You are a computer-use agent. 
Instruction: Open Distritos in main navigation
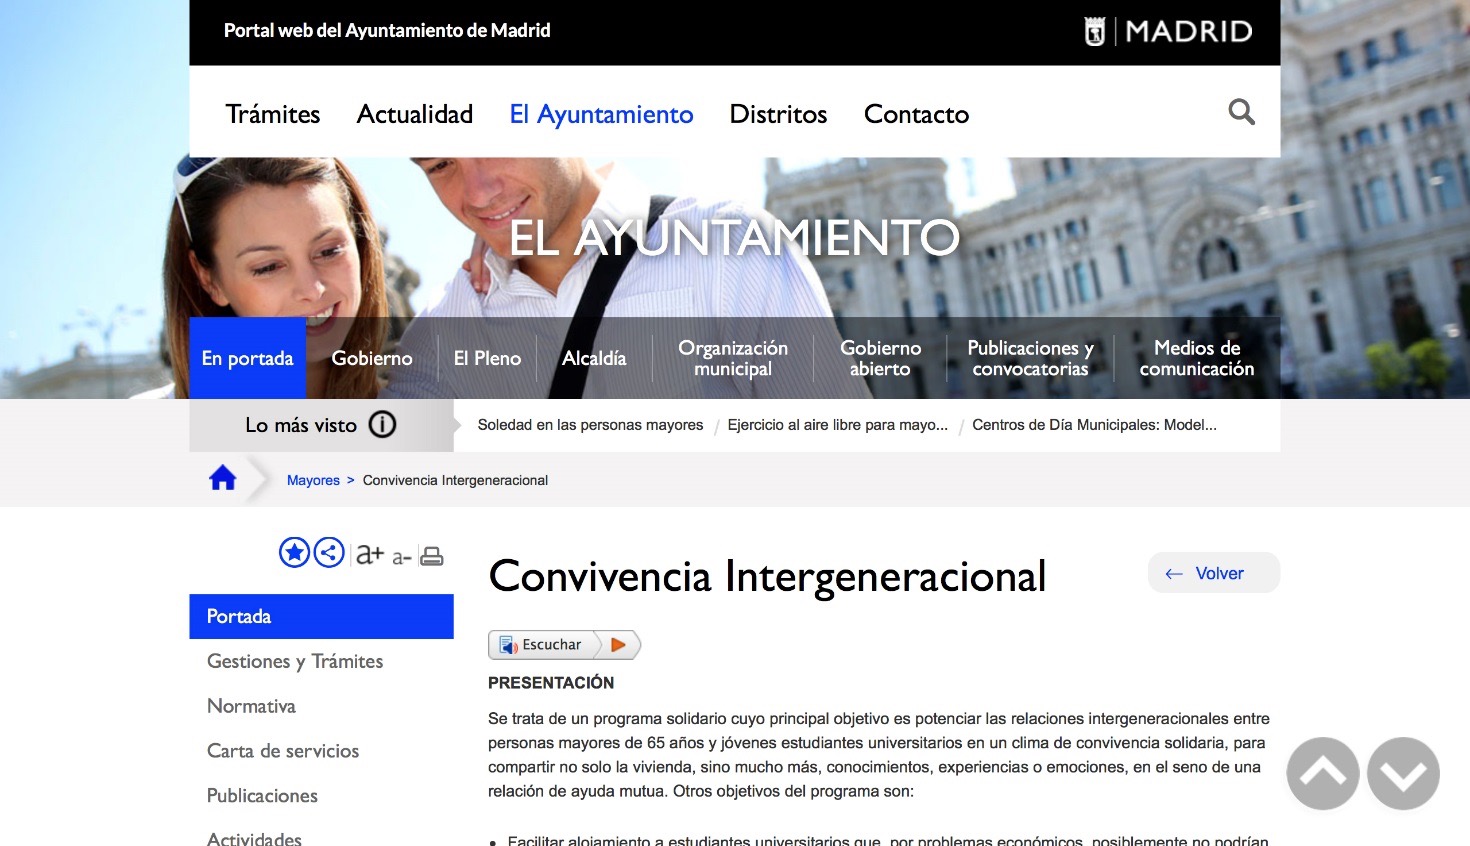point(778,114)
